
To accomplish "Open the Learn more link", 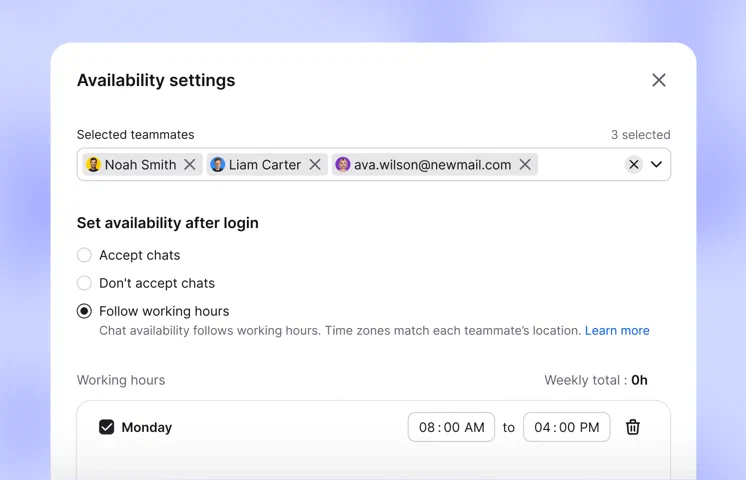I will [x=617, y=331].
